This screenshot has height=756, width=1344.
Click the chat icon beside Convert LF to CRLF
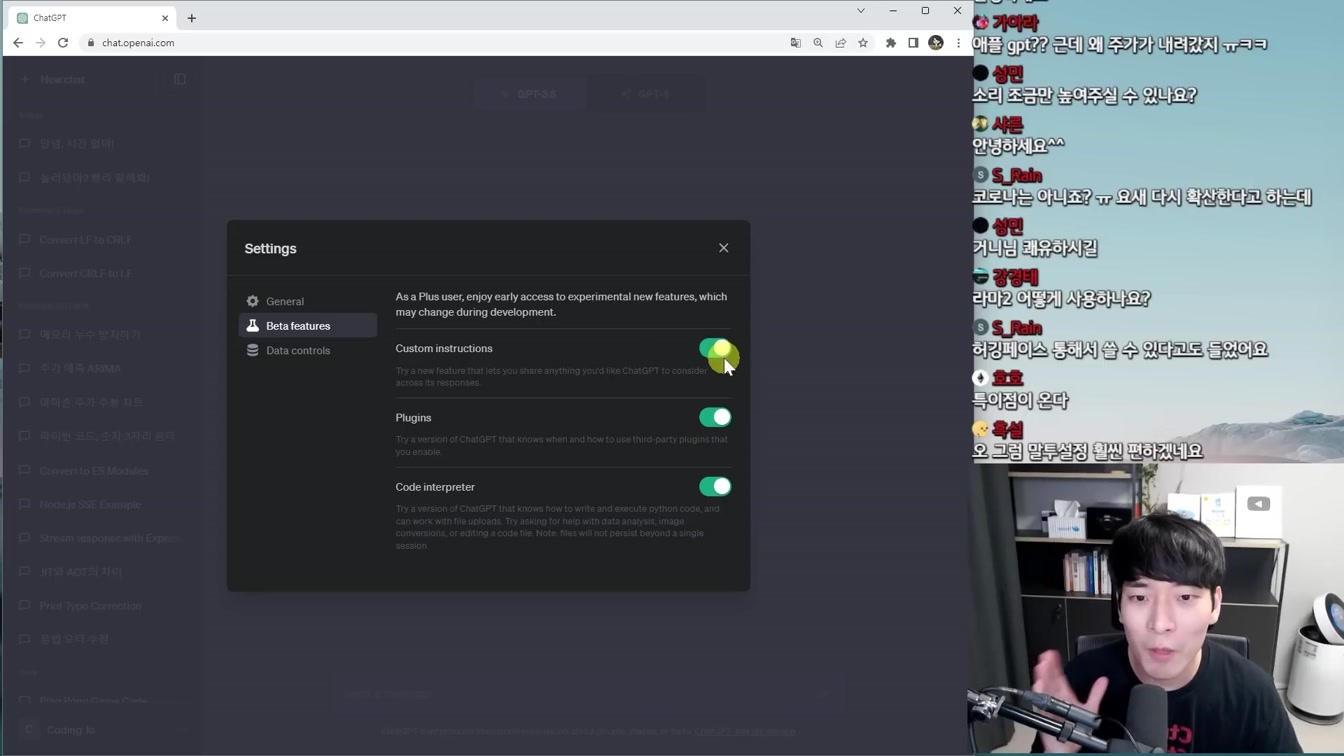25,240
